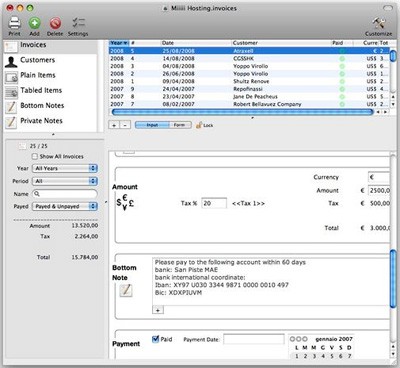Select the Robert Bellavuez Company invoice row
This screenshot has height=368, width=400.
249,104
